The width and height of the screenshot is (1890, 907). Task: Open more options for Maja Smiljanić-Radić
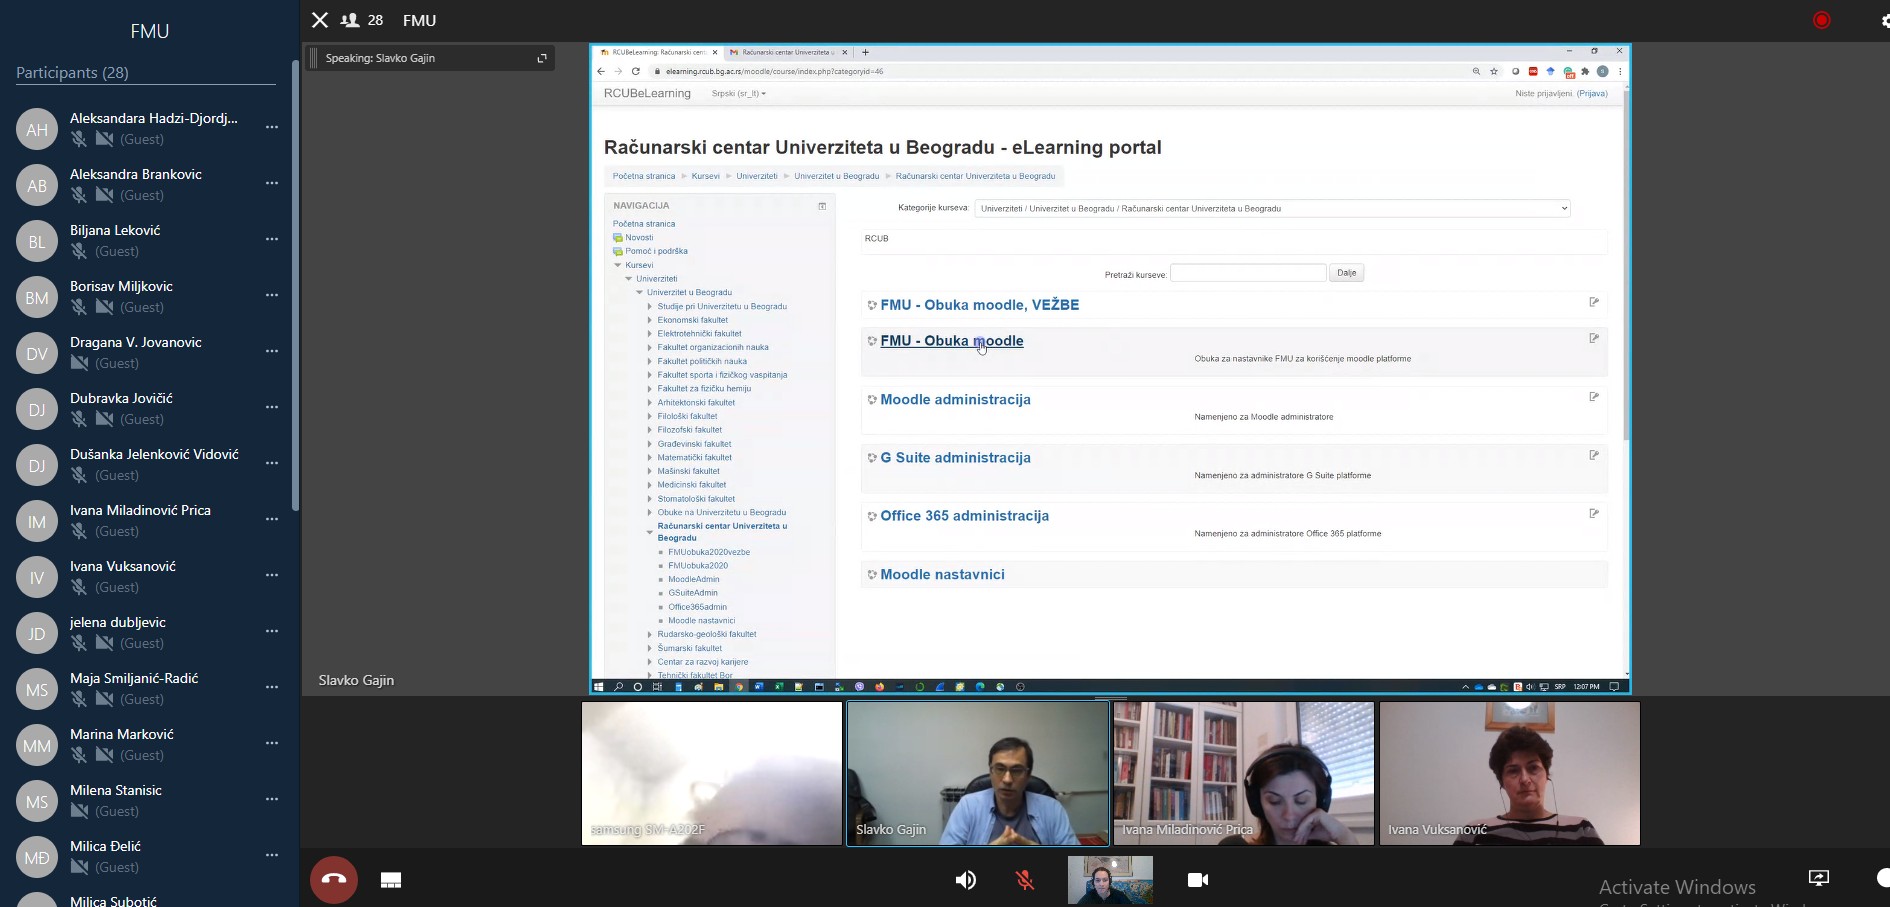(272, 688)
